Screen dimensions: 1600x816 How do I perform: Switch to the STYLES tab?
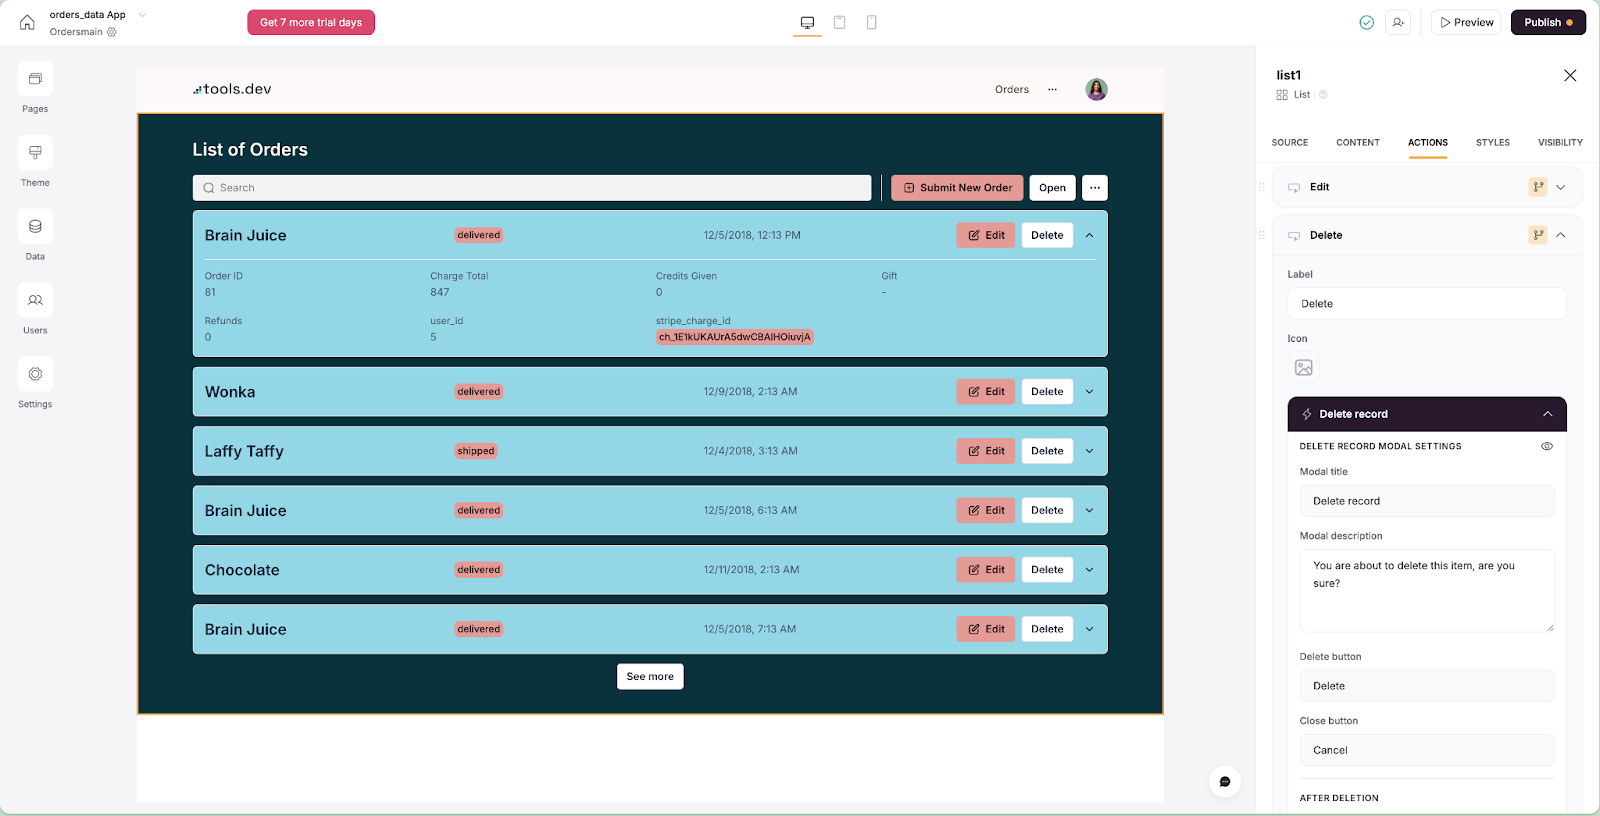[1493, 143]
